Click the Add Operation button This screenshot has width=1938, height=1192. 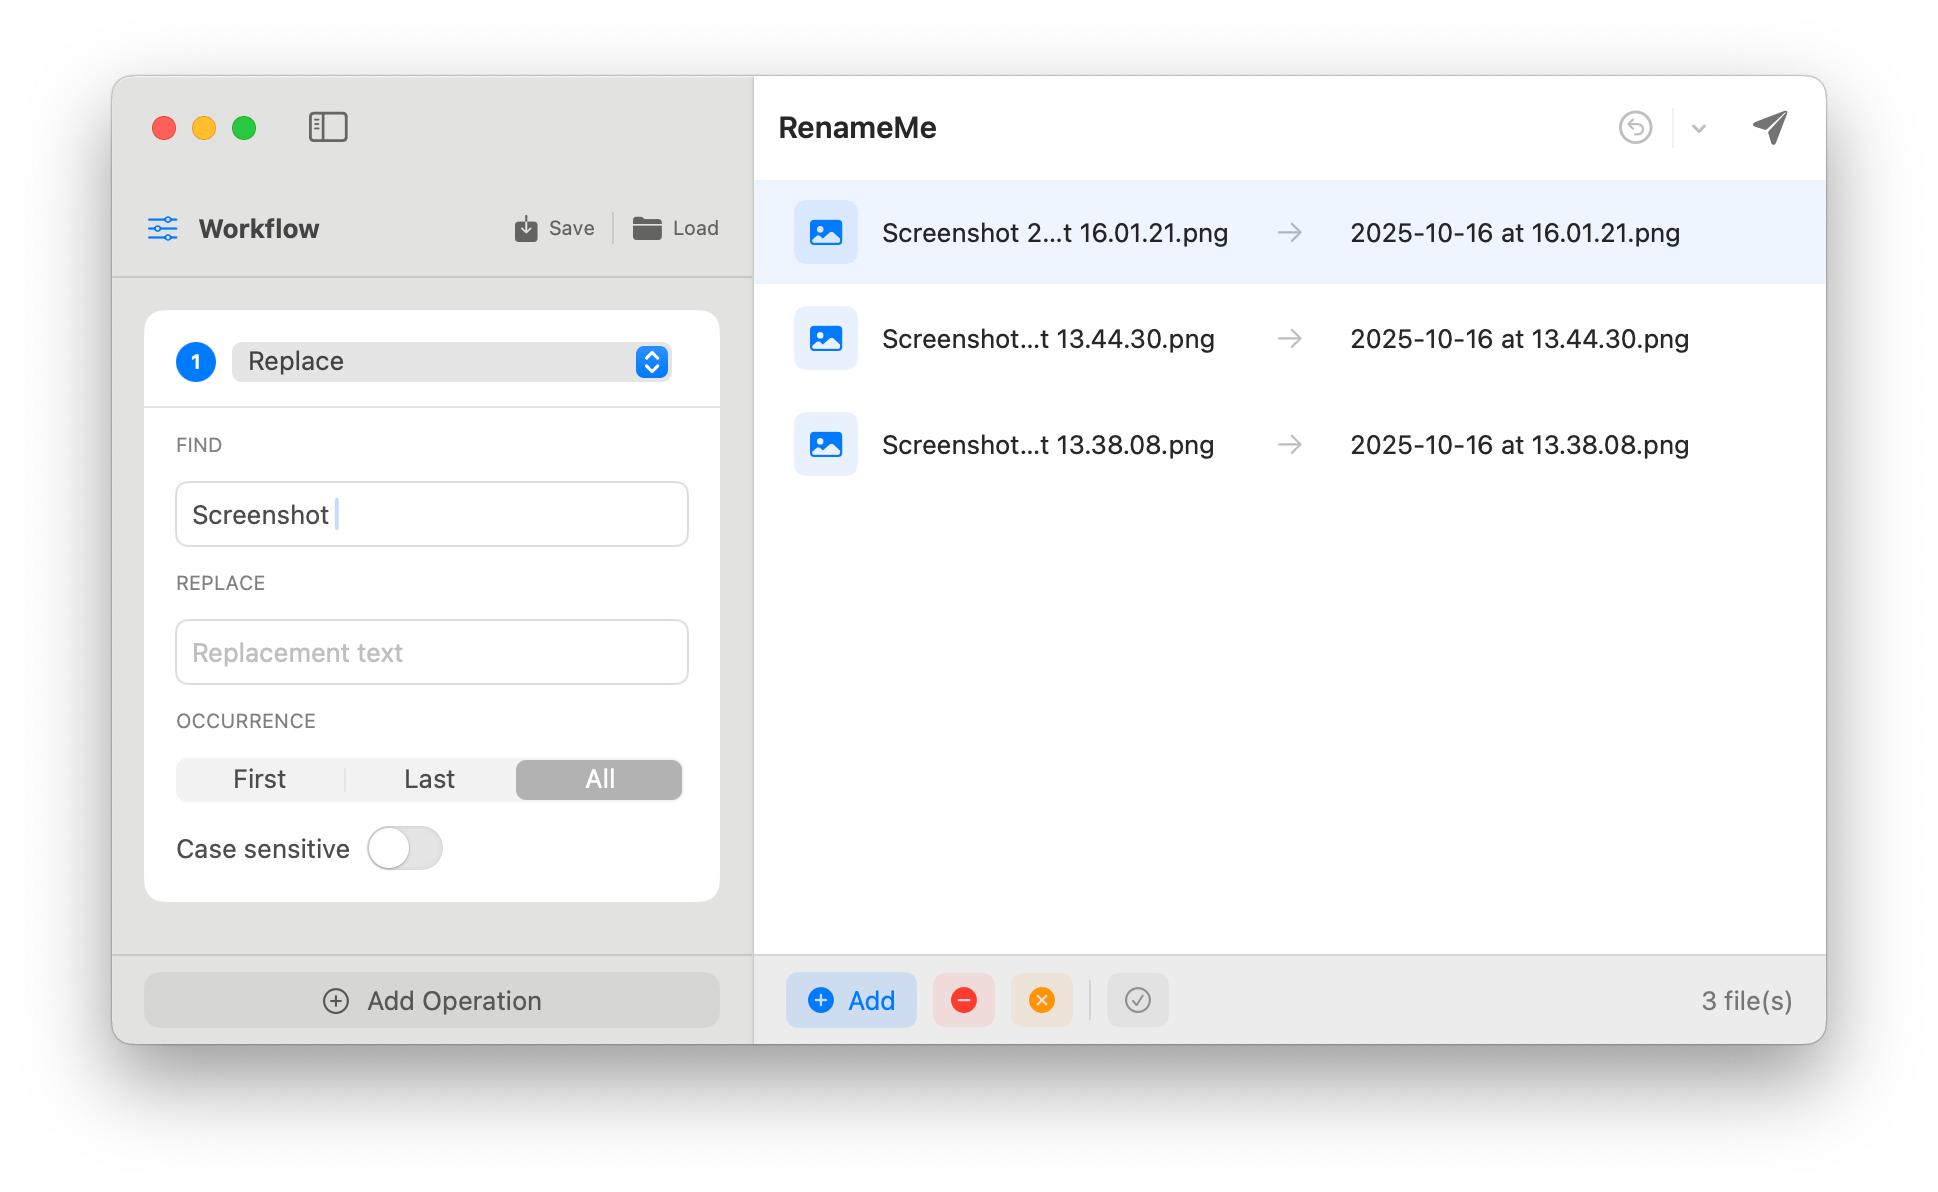click(432, 1000)
